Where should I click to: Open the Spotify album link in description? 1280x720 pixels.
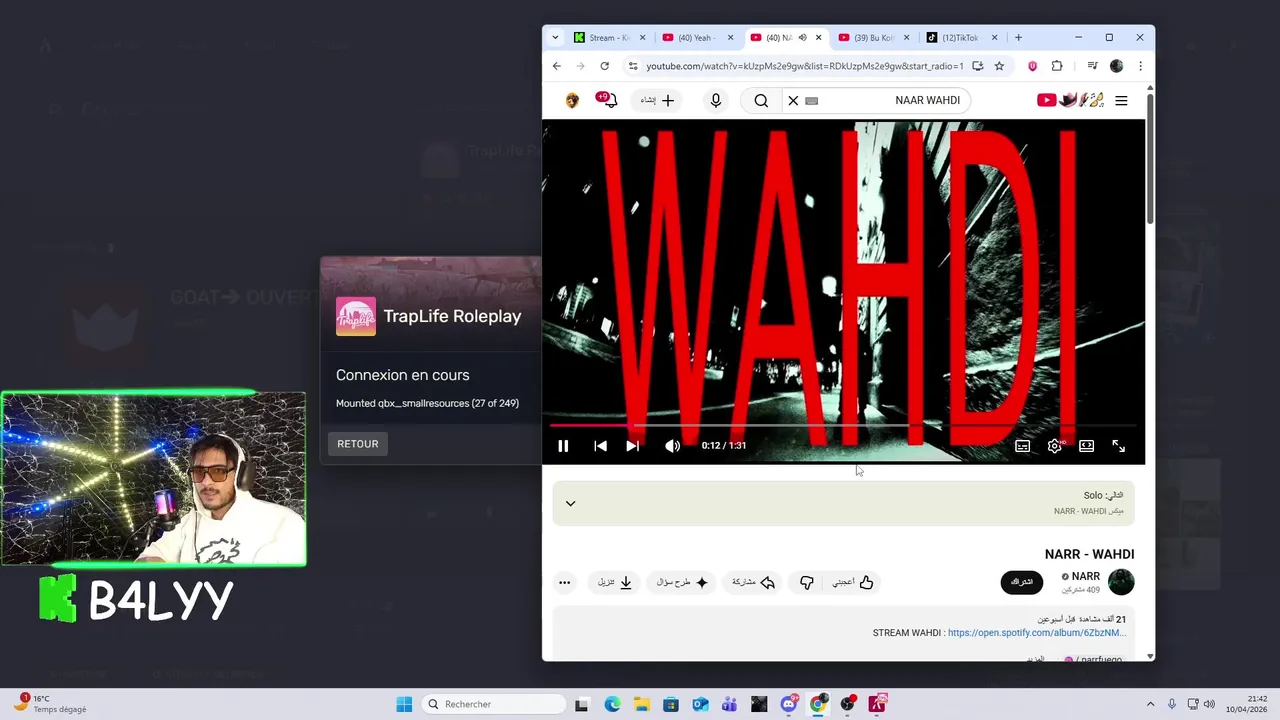tap(1037, 633)
